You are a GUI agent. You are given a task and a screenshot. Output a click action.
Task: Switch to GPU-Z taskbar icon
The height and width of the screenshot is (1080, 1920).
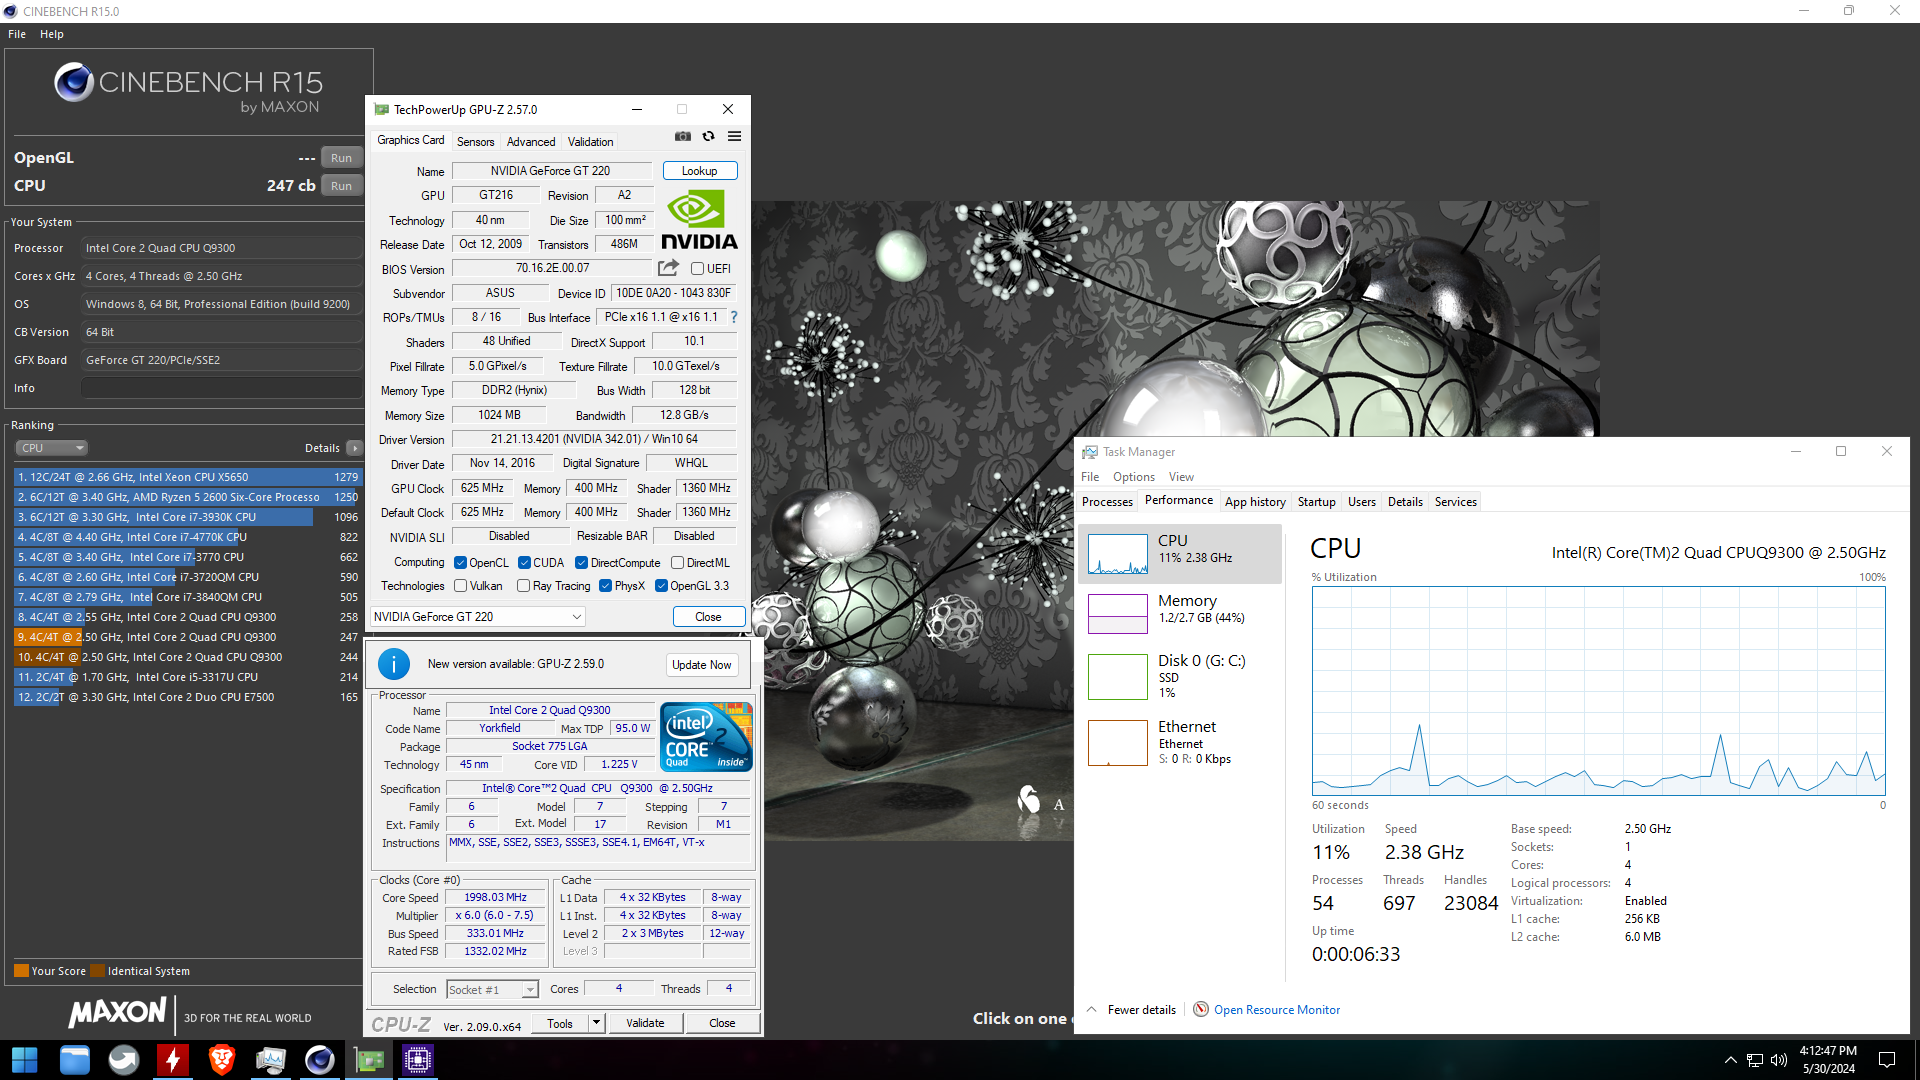pyautogui.click(x=369, y=1060)
